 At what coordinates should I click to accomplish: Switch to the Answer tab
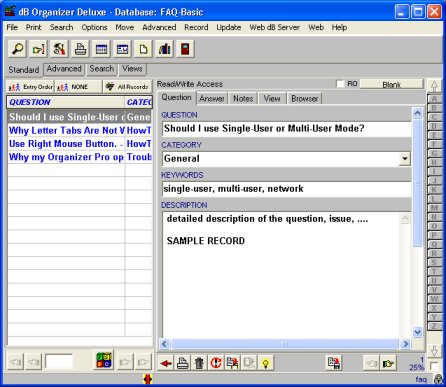[x=212, y=99]
